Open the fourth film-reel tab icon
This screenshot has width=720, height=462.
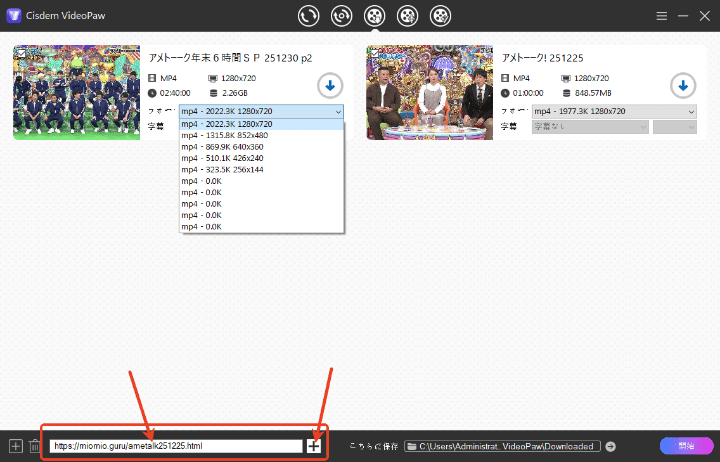pyautogui.click(x=407, y=16)
